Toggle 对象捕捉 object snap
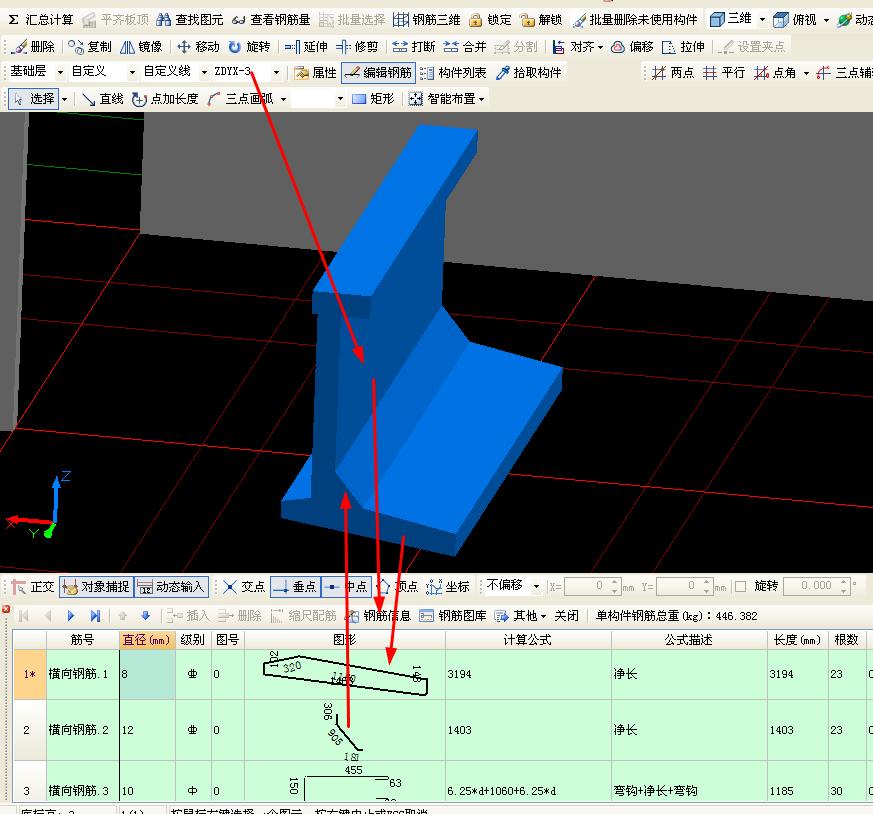This screenshot has height=814, width=873. (96, 587)
